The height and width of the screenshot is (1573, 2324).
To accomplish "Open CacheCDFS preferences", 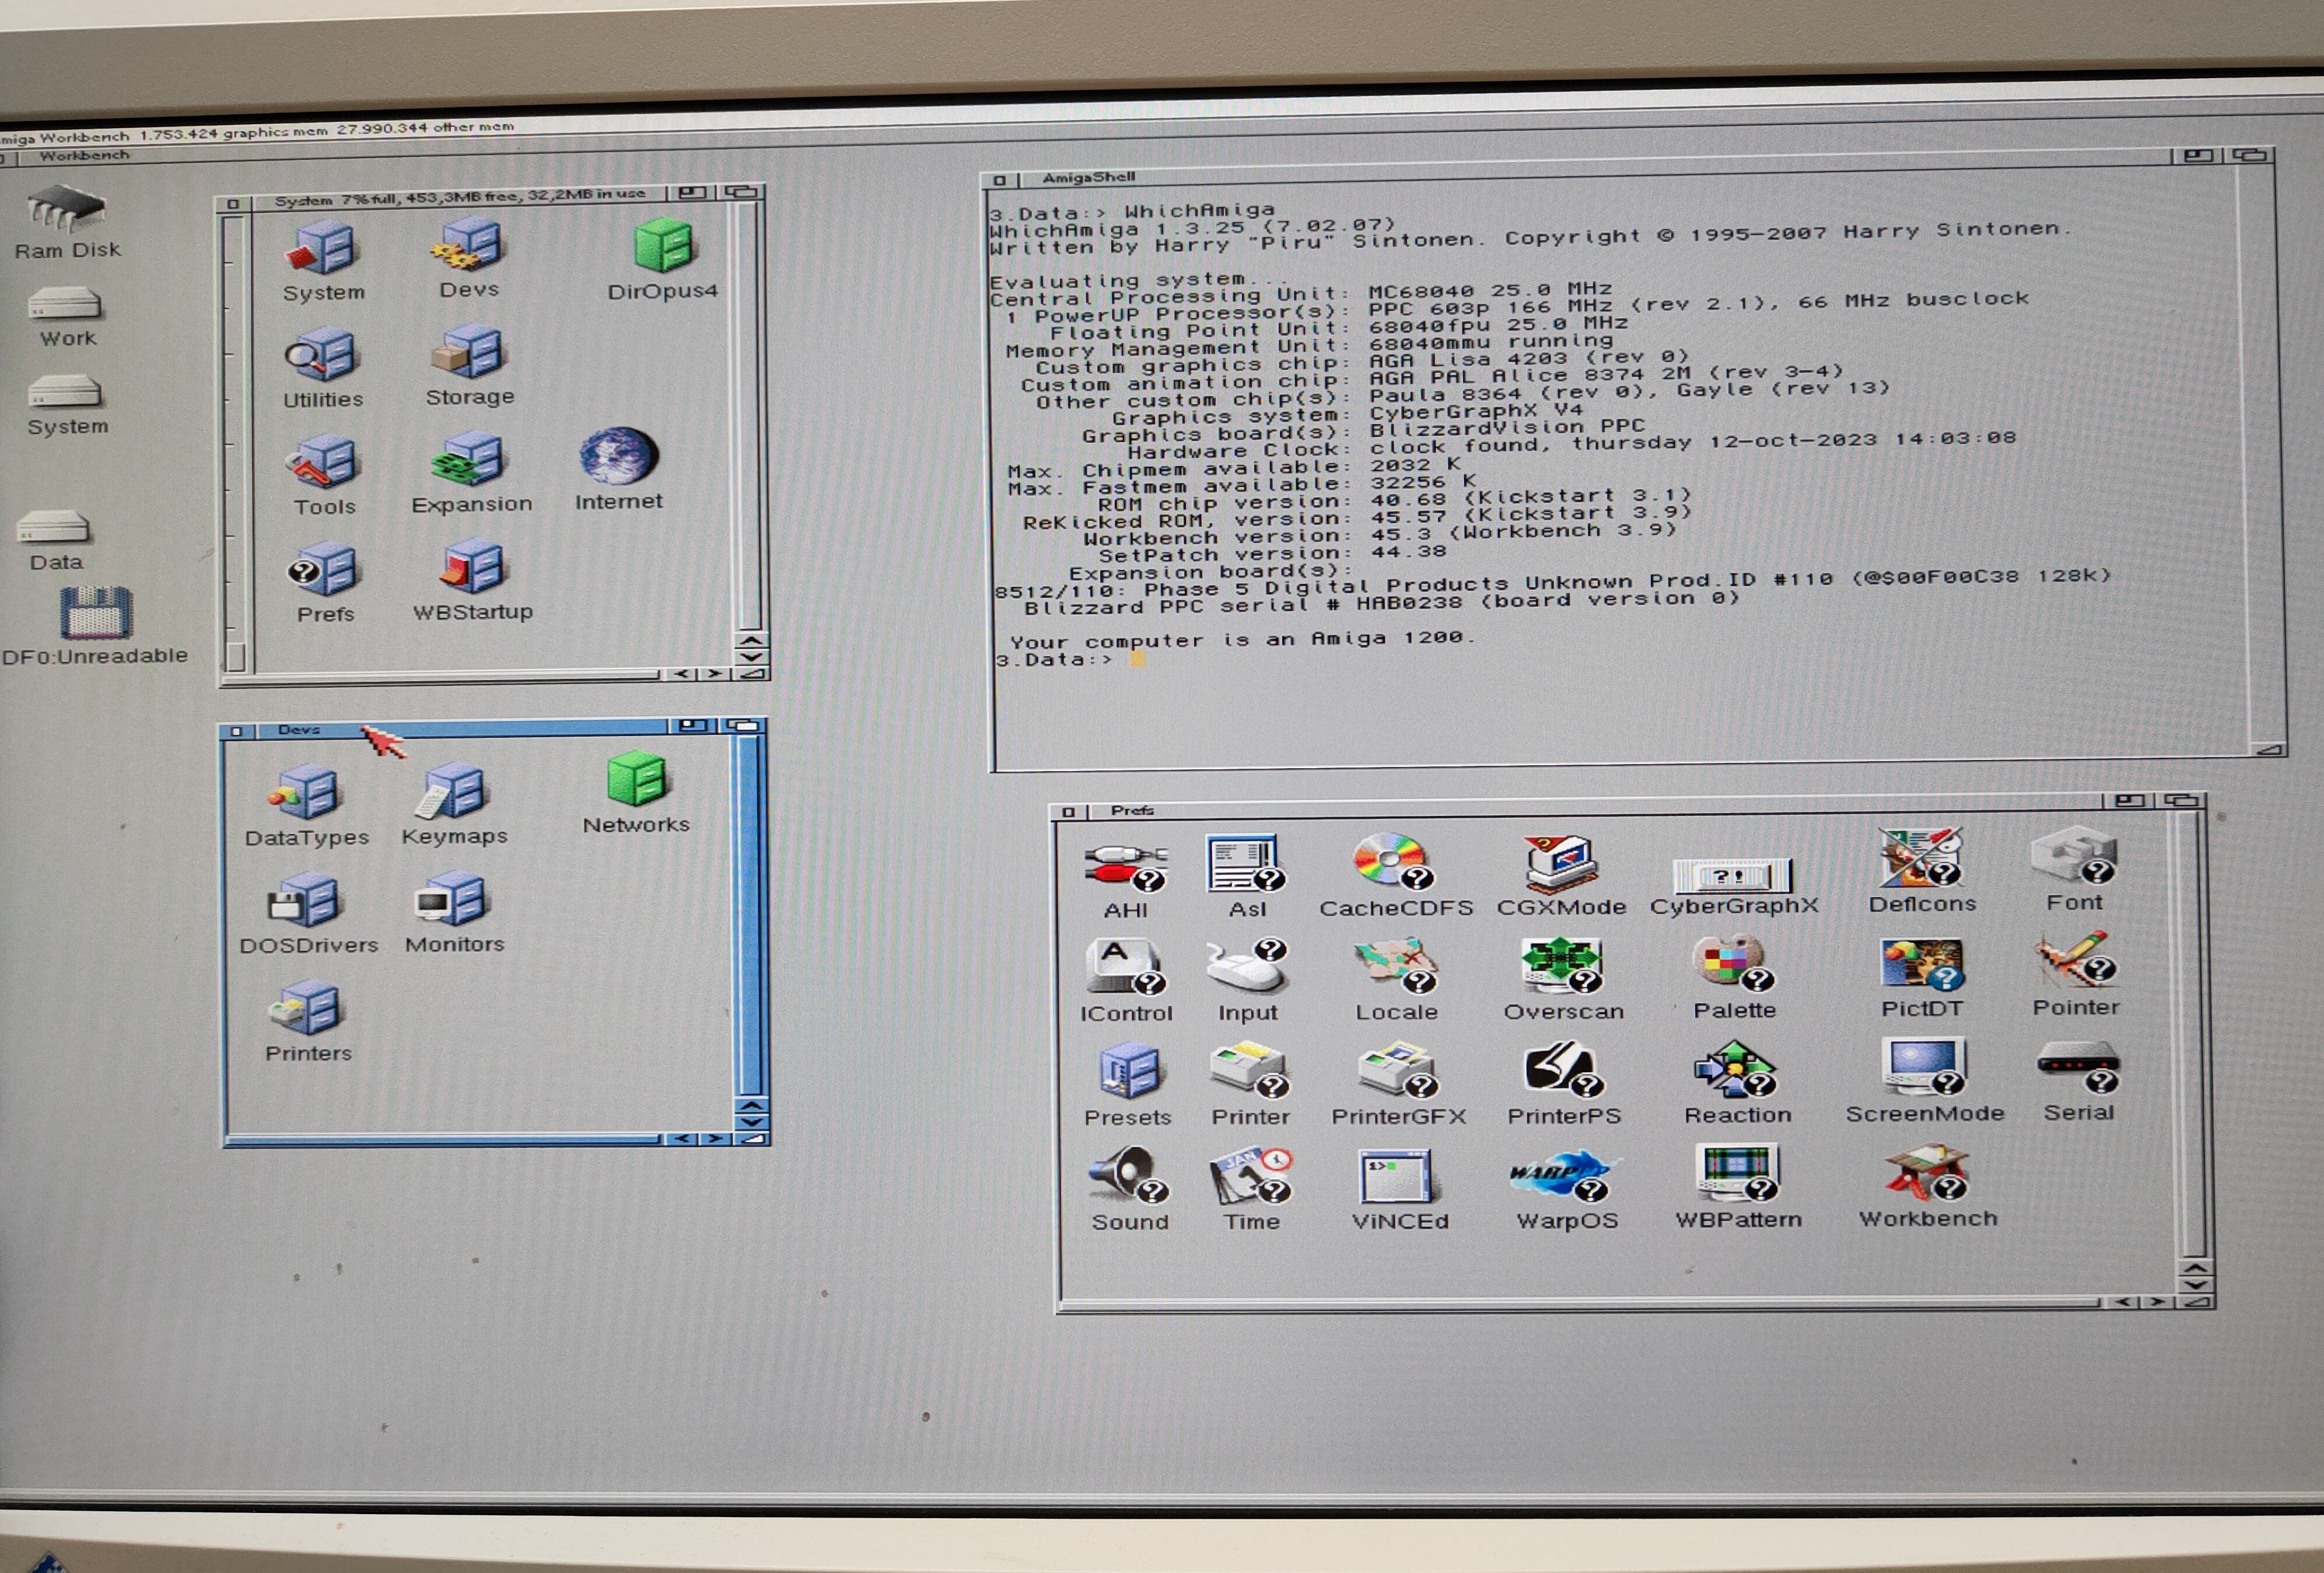I will click(x=1393, y=861).
